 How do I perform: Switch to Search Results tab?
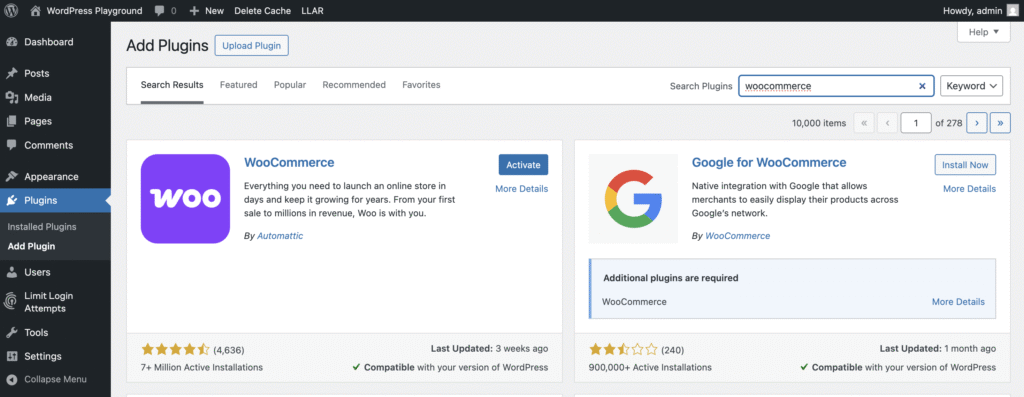coord(172,85)
